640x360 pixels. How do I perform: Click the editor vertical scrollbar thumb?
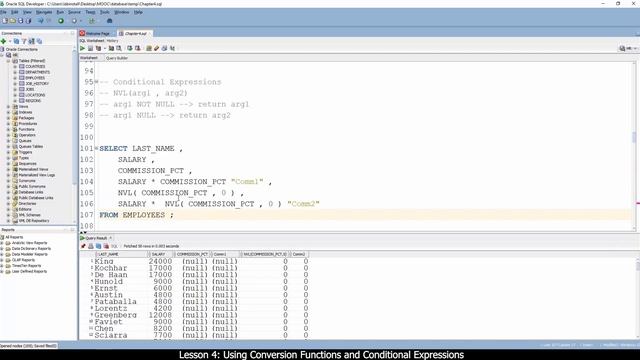[x=633, y=137]
